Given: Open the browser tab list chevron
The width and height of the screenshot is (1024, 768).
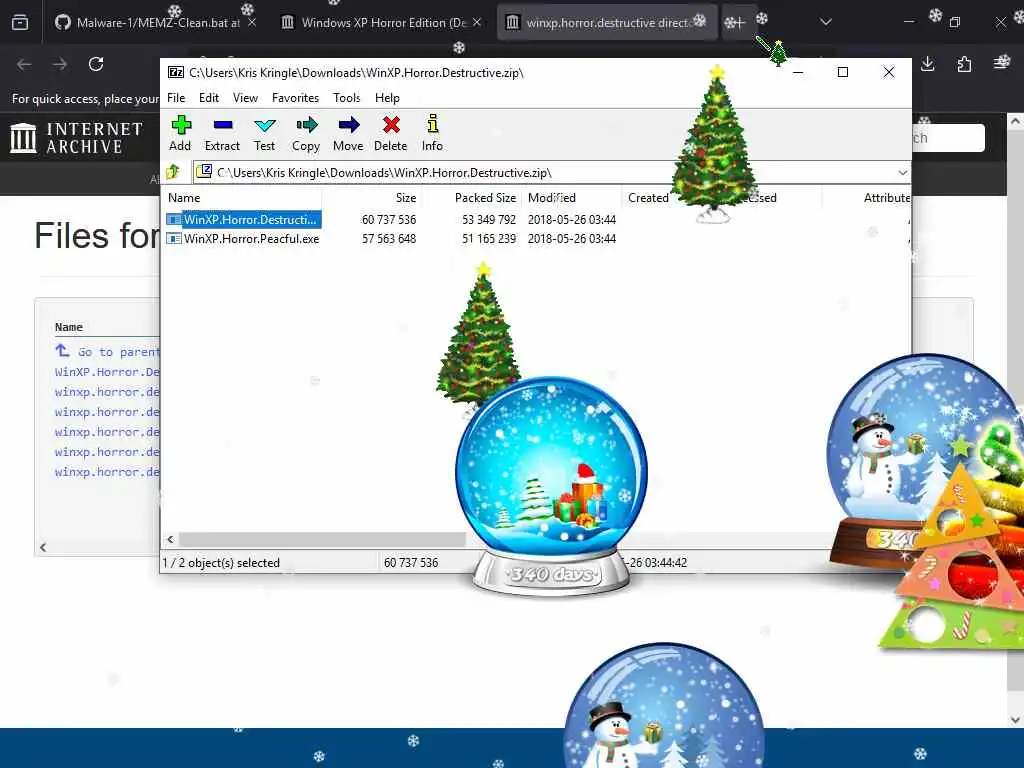Looking at the screenshot, I should [x=826, y=23].
